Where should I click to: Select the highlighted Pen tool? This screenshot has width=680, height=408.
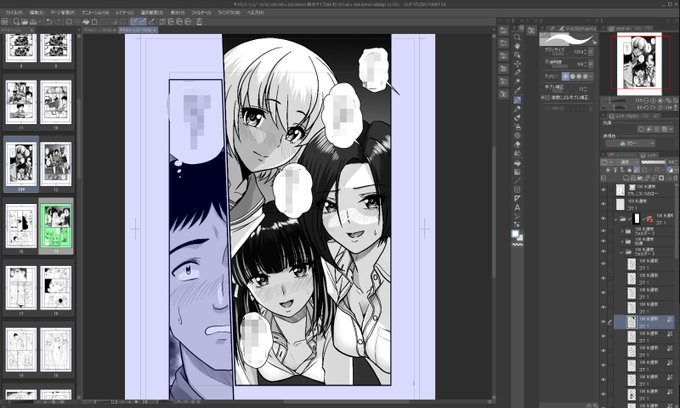517,100
